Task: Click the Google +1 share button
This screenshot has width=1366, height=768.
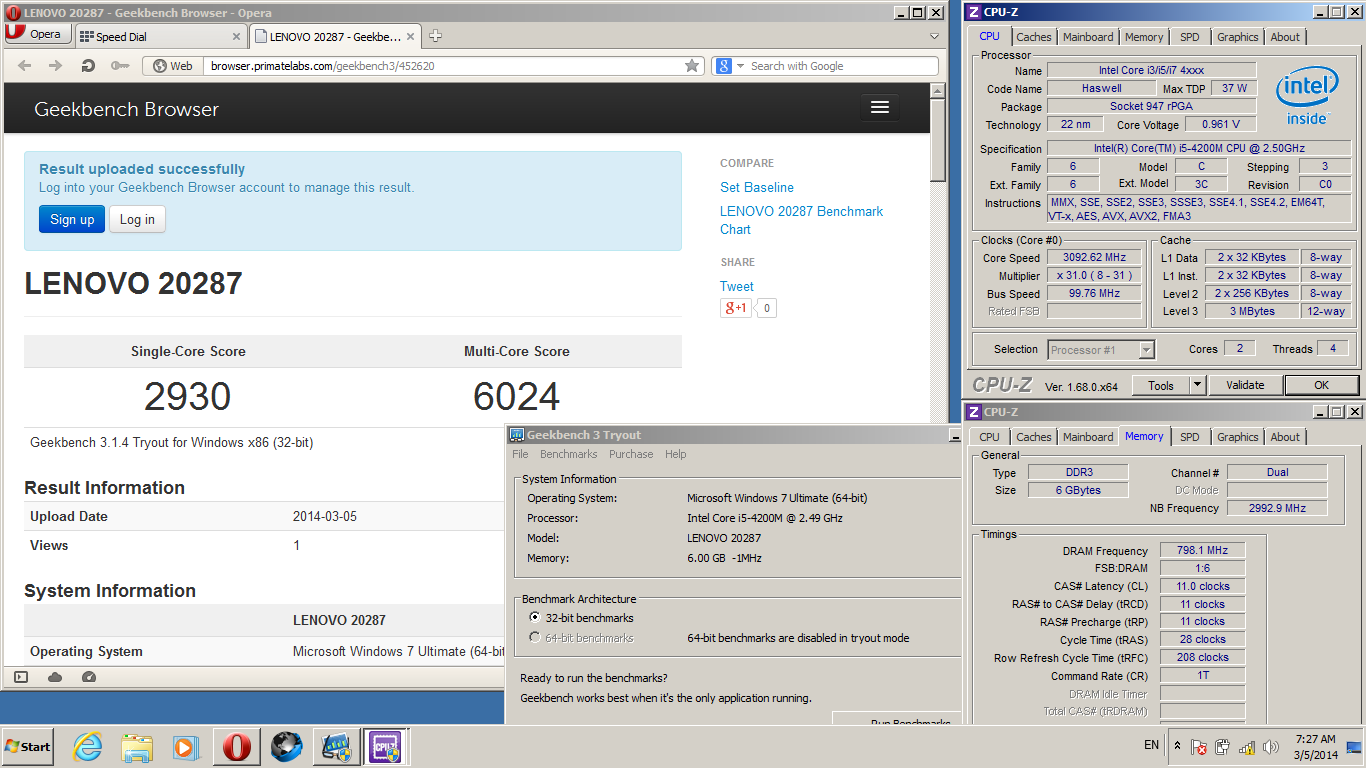Action: pyautogui.click(x=735, y=308)
